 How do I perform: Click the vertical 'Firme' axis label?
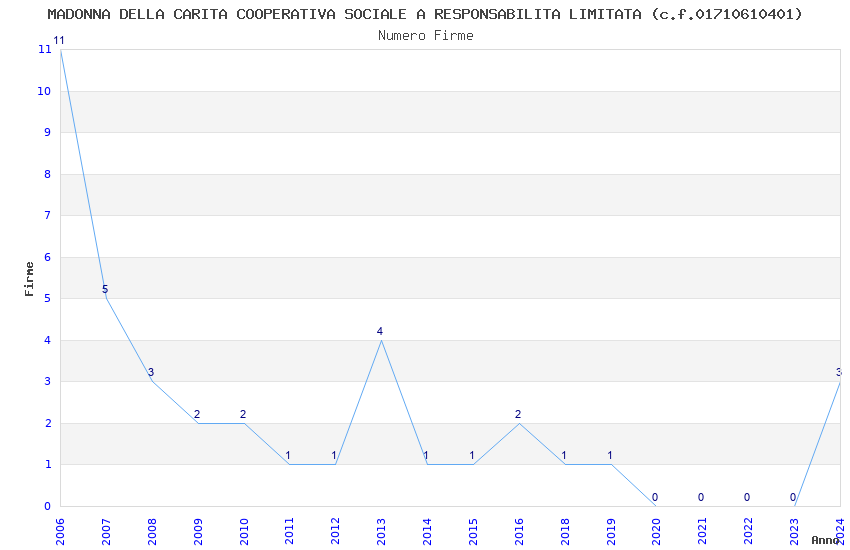click(29, 279)
